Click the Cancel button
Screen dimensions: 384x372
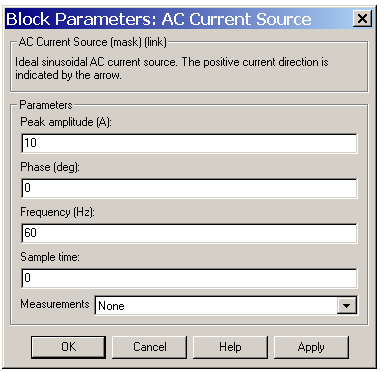coord(149,347)
